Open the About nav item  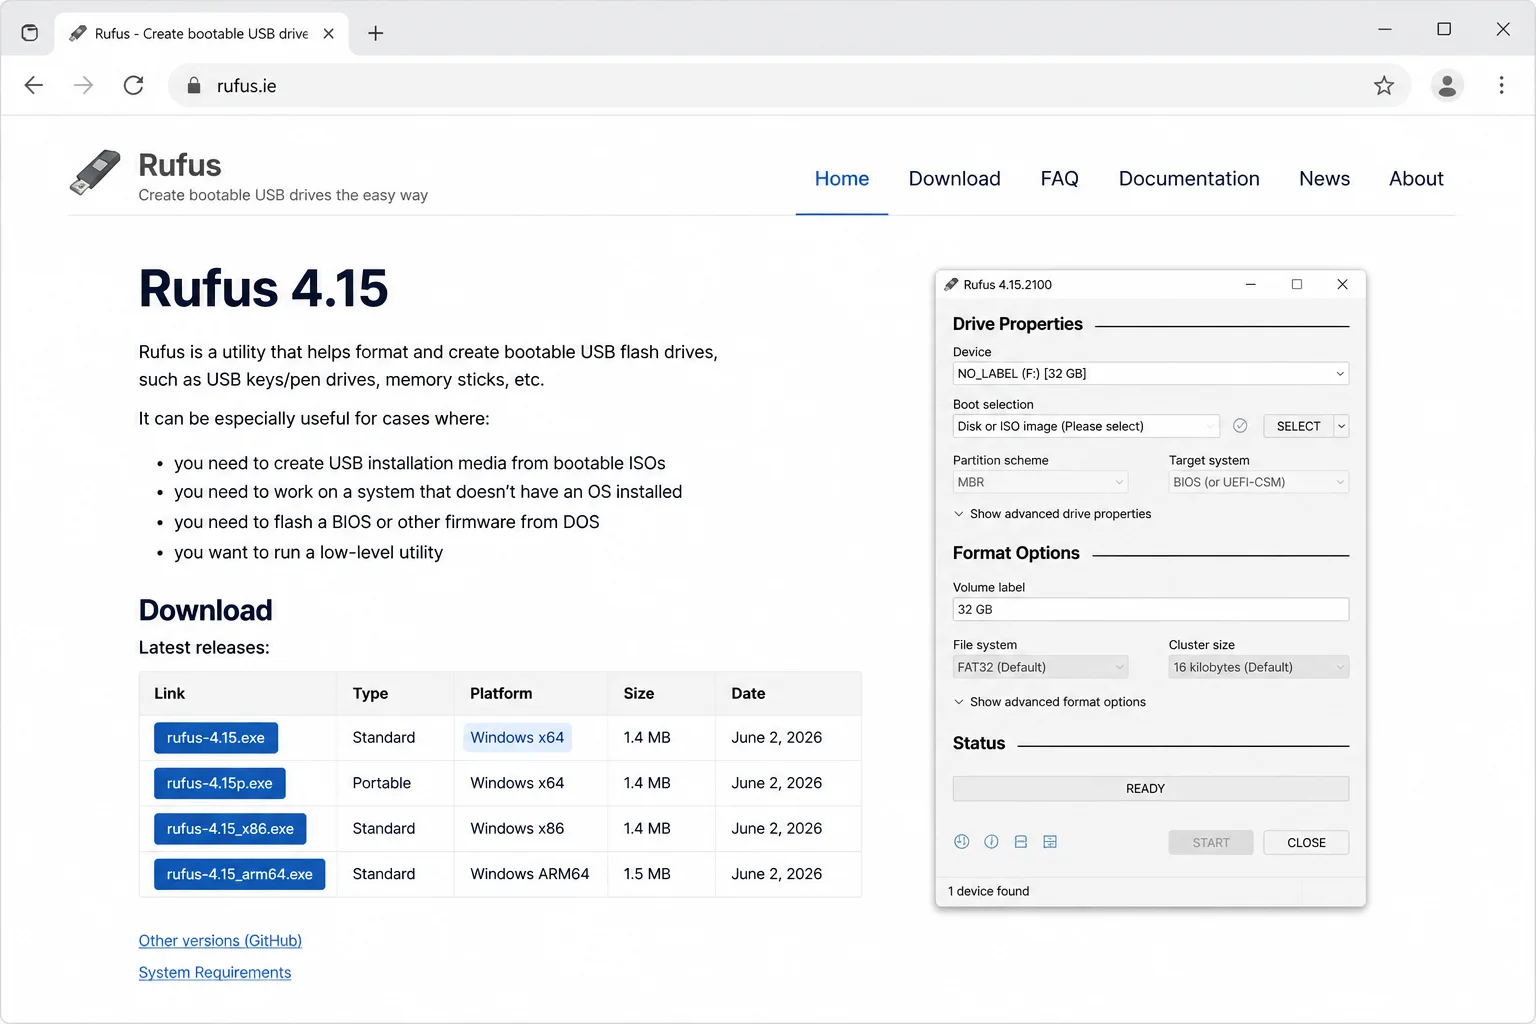1416,179
